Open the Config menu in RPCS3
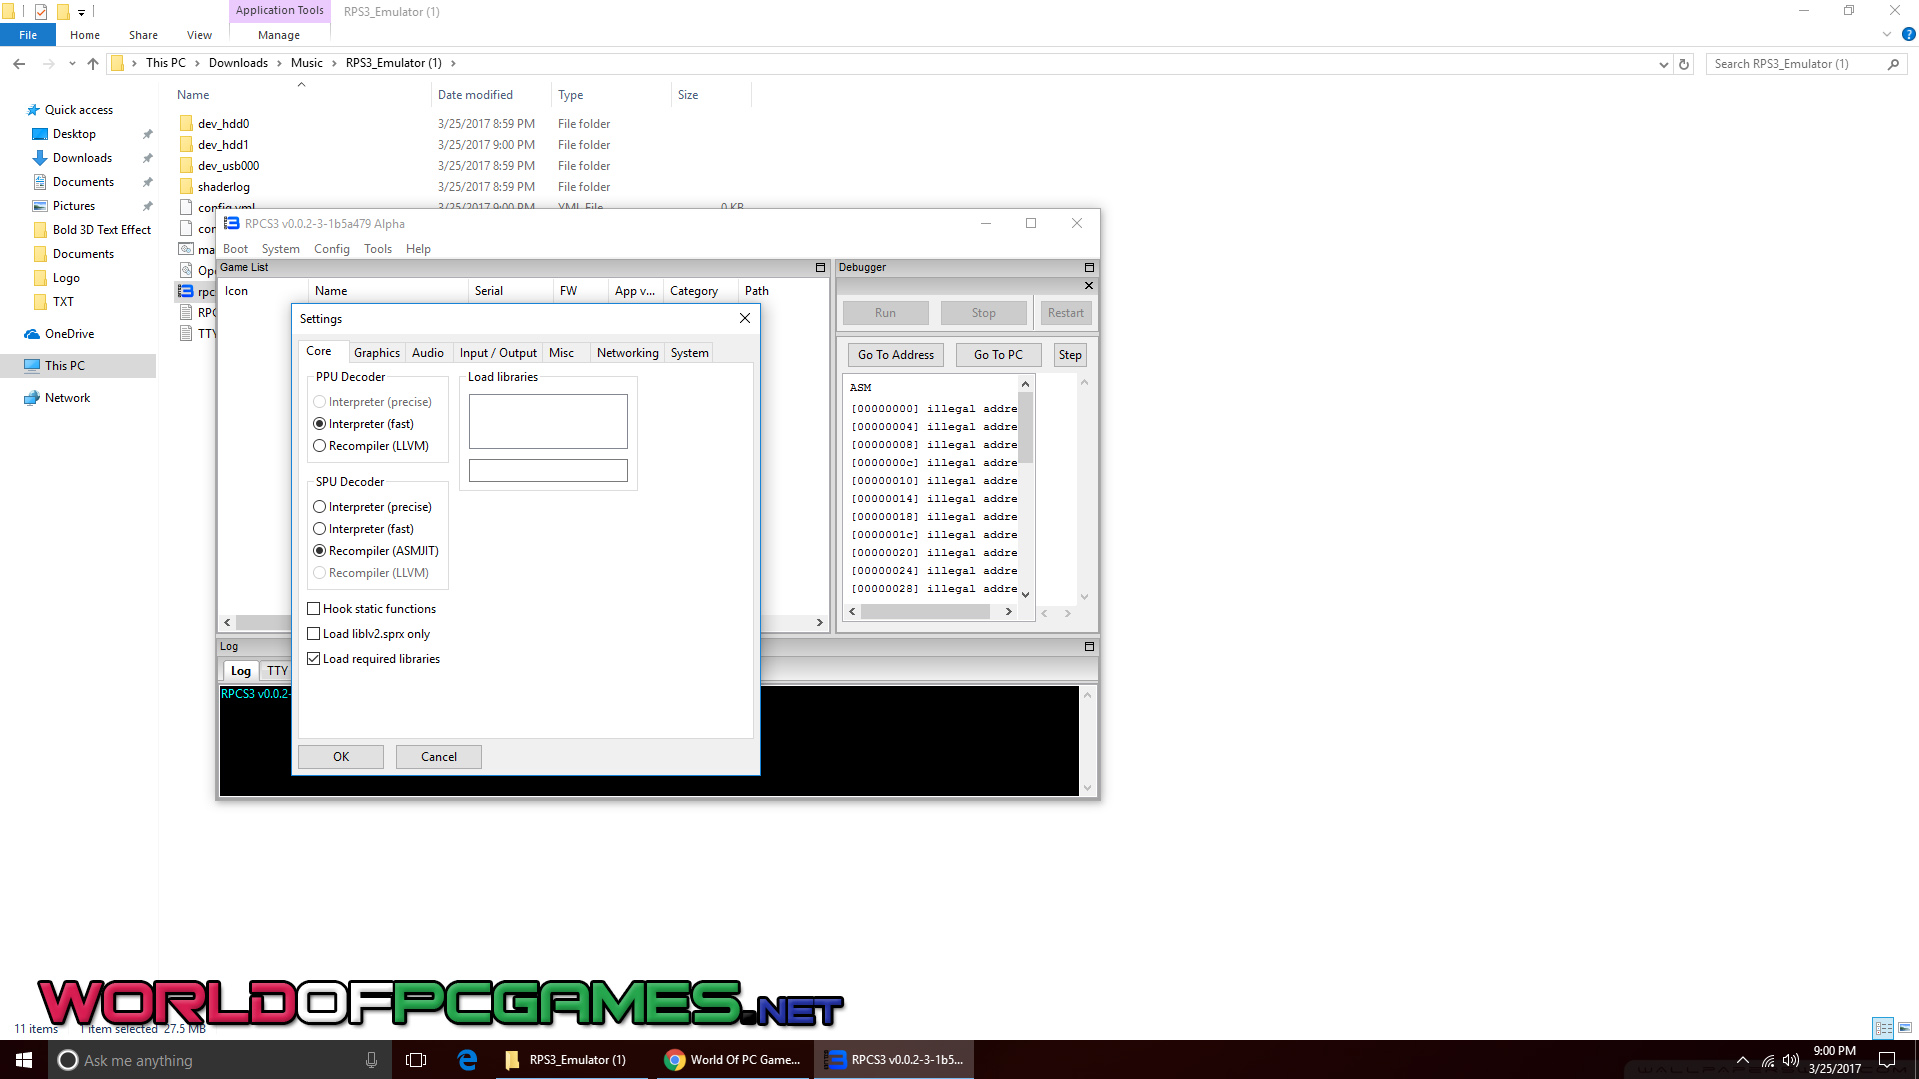Screen dimensions: 1919x1079 point(331,249)
